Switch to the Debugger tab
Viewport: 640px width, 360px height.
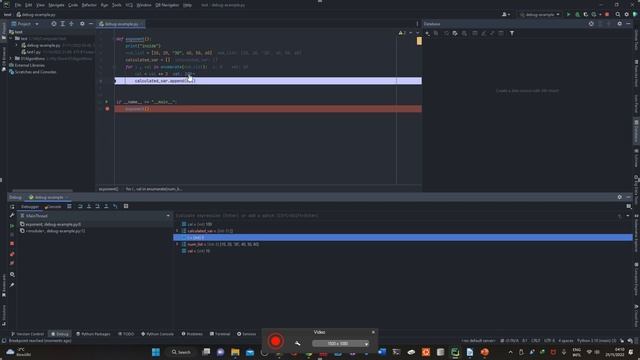click(30, 207)
